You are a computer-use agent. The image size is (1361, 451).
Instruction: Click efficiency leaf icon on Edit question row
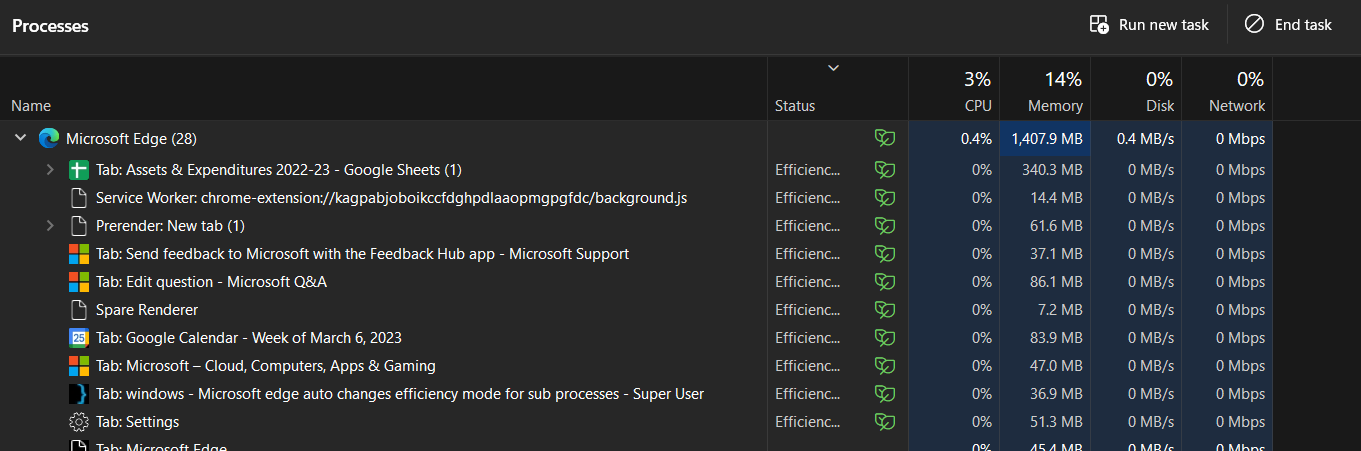click(885, 282)
